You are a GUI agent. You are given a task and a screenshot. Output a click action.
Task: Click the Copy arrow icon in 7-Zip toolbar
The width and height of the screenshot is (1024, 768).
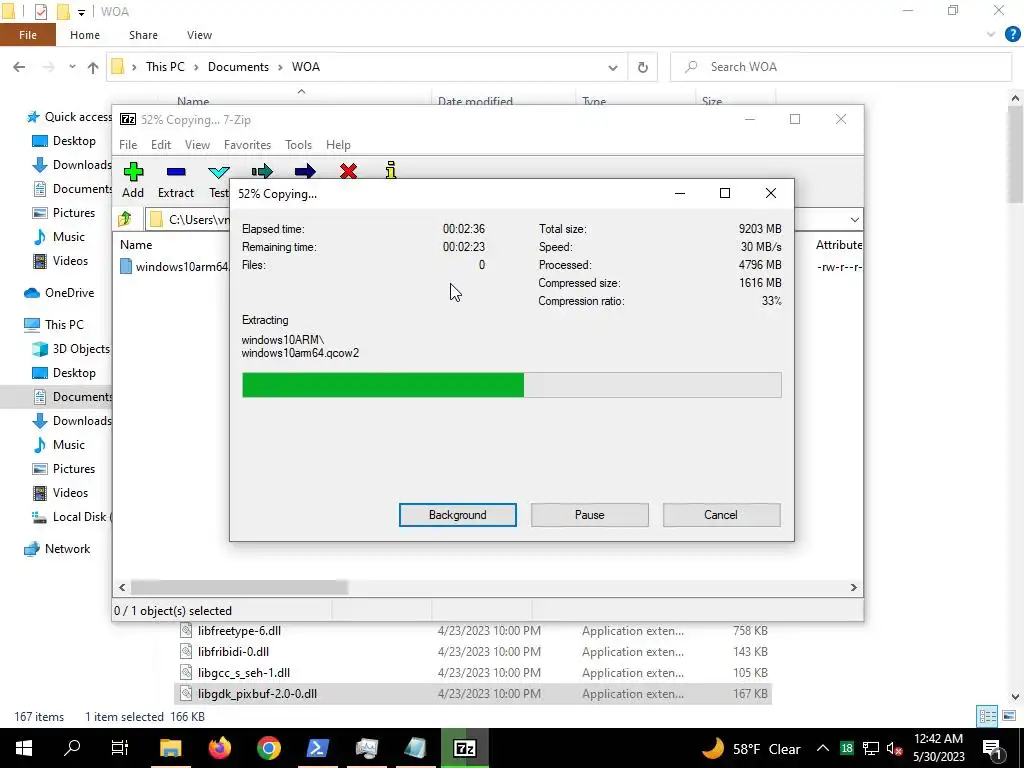point(262,171)
